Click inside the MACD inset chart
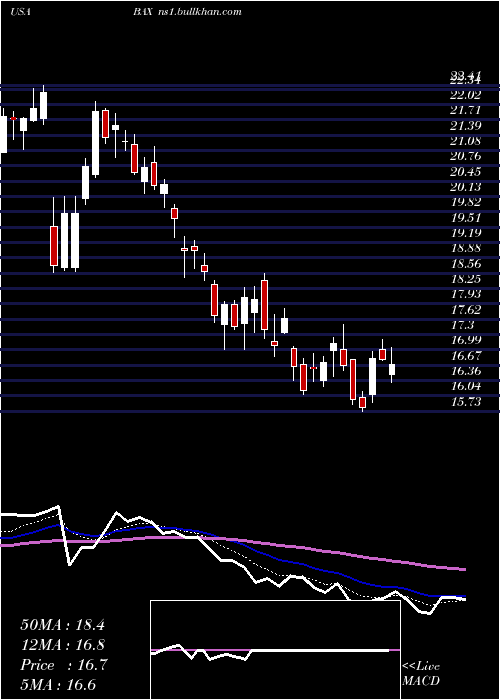This screenshot has height=700, width=500. [x=275, y=650]
